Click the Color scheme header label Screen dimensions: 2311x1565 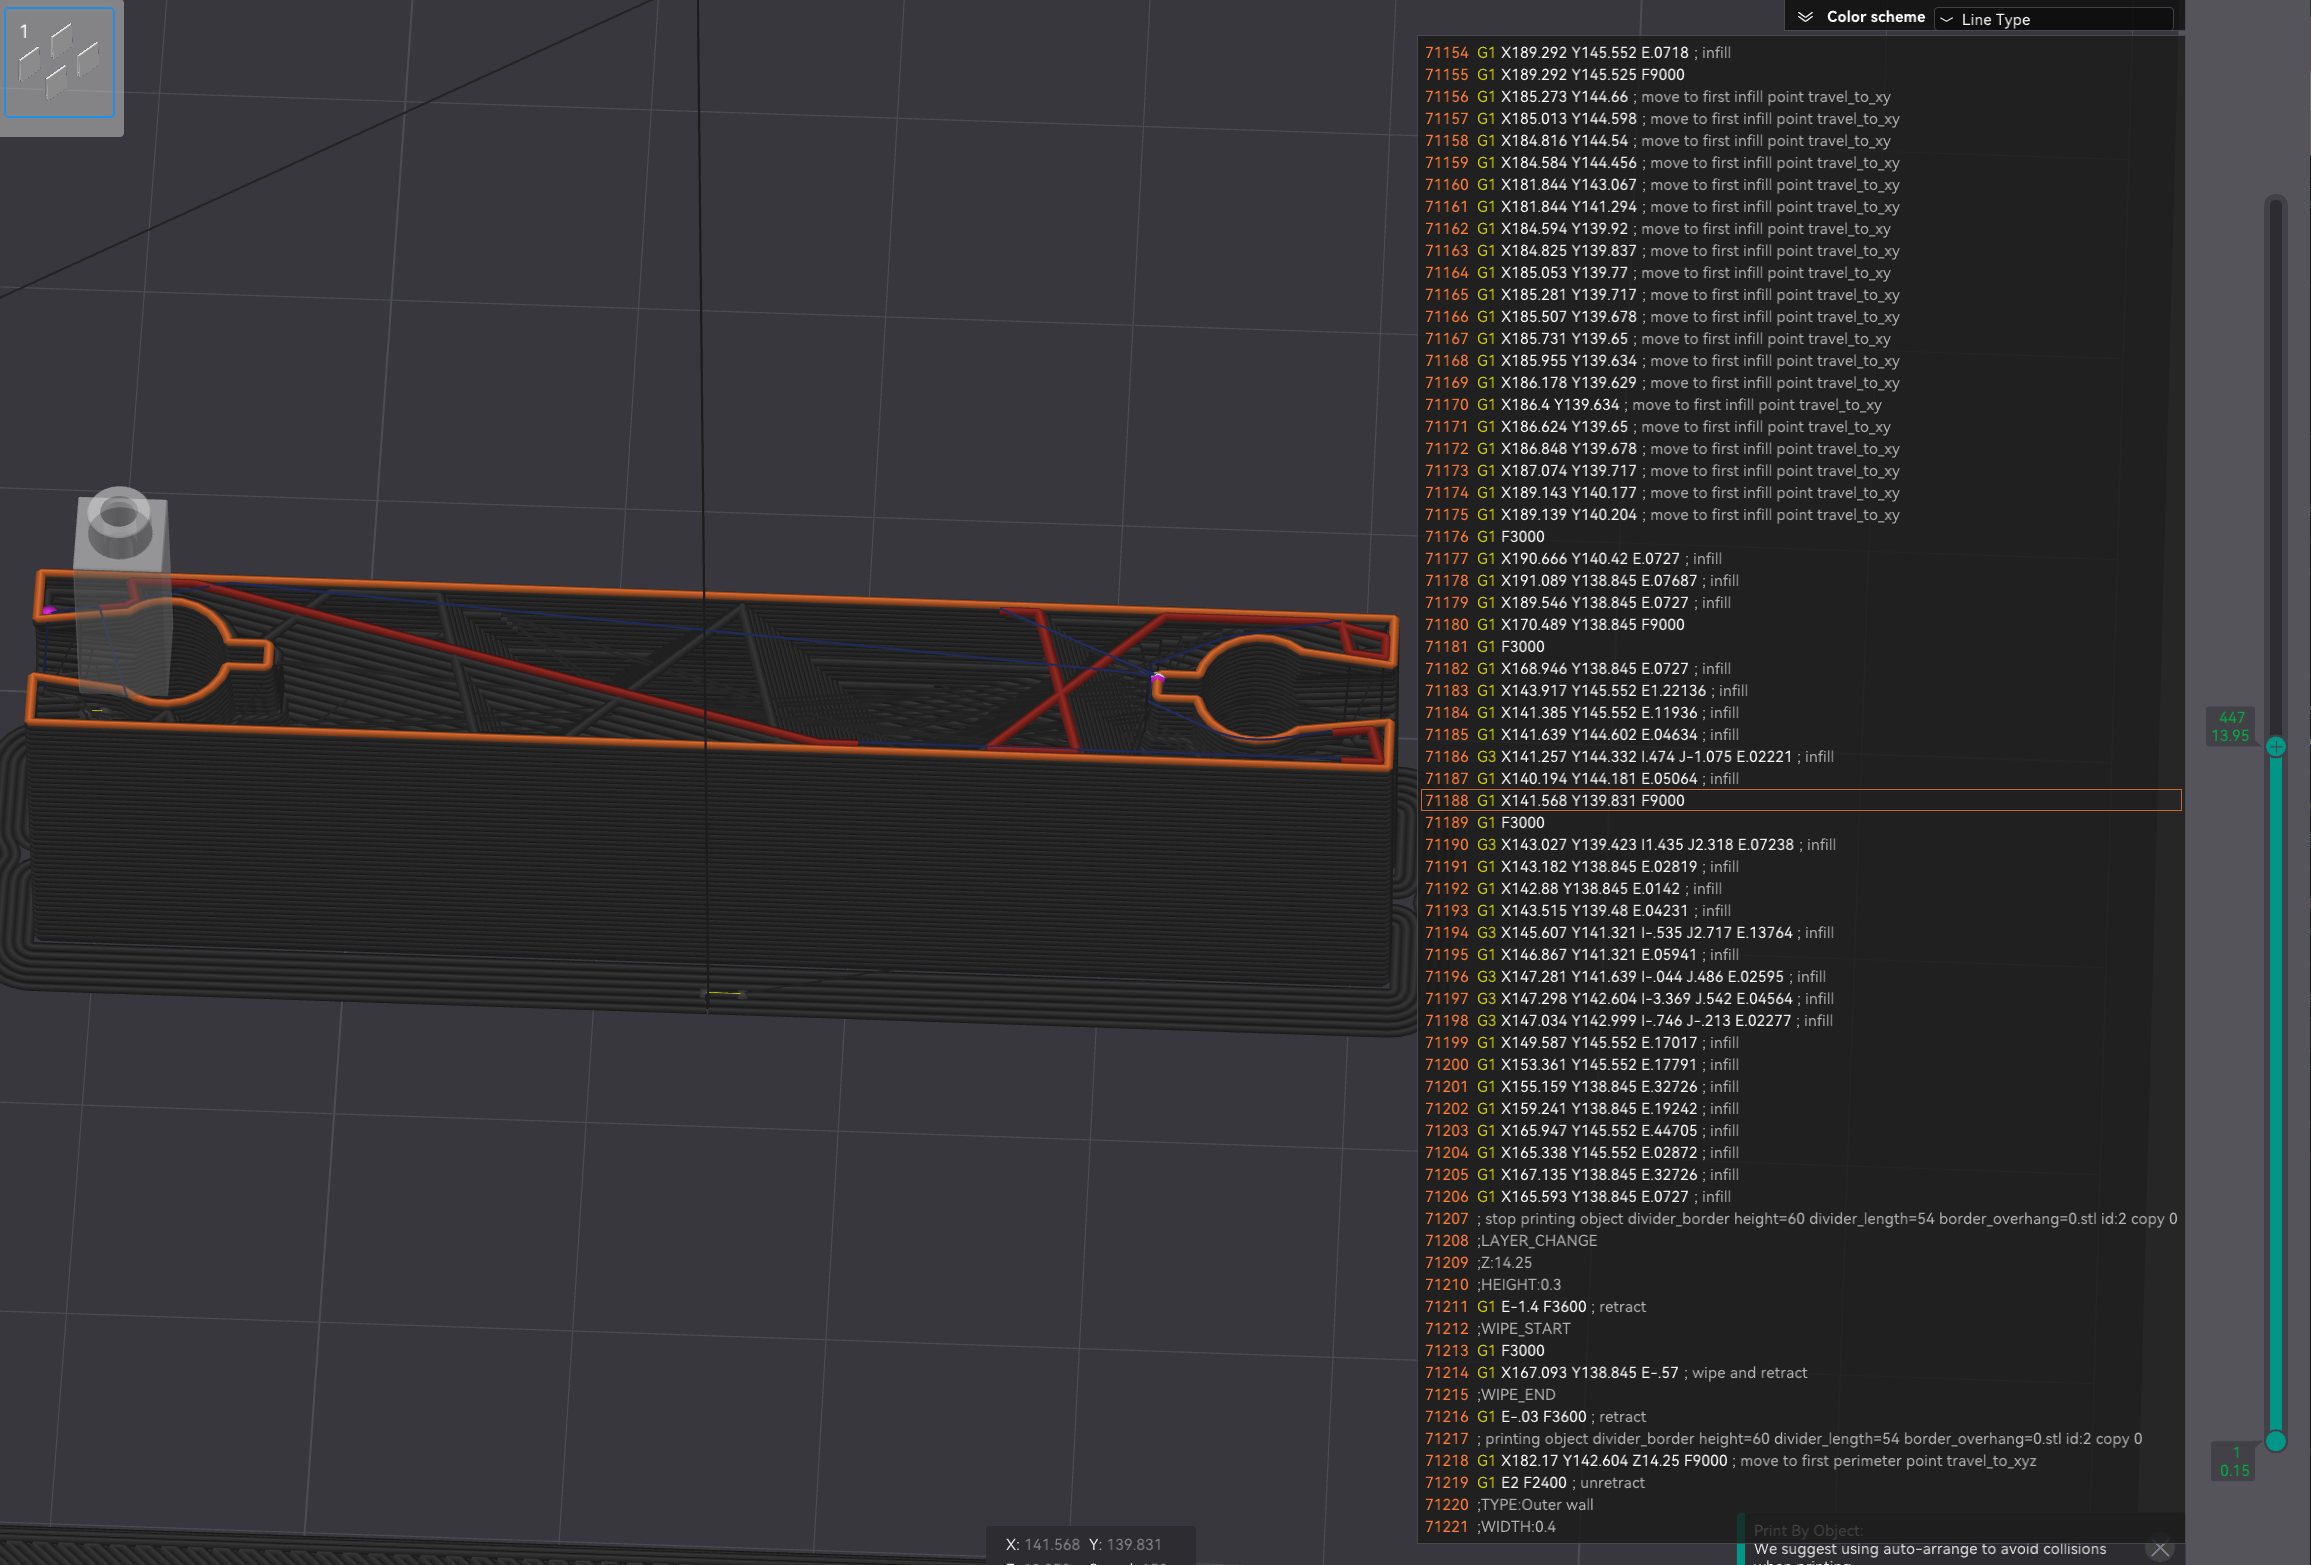coord(1876,16)
